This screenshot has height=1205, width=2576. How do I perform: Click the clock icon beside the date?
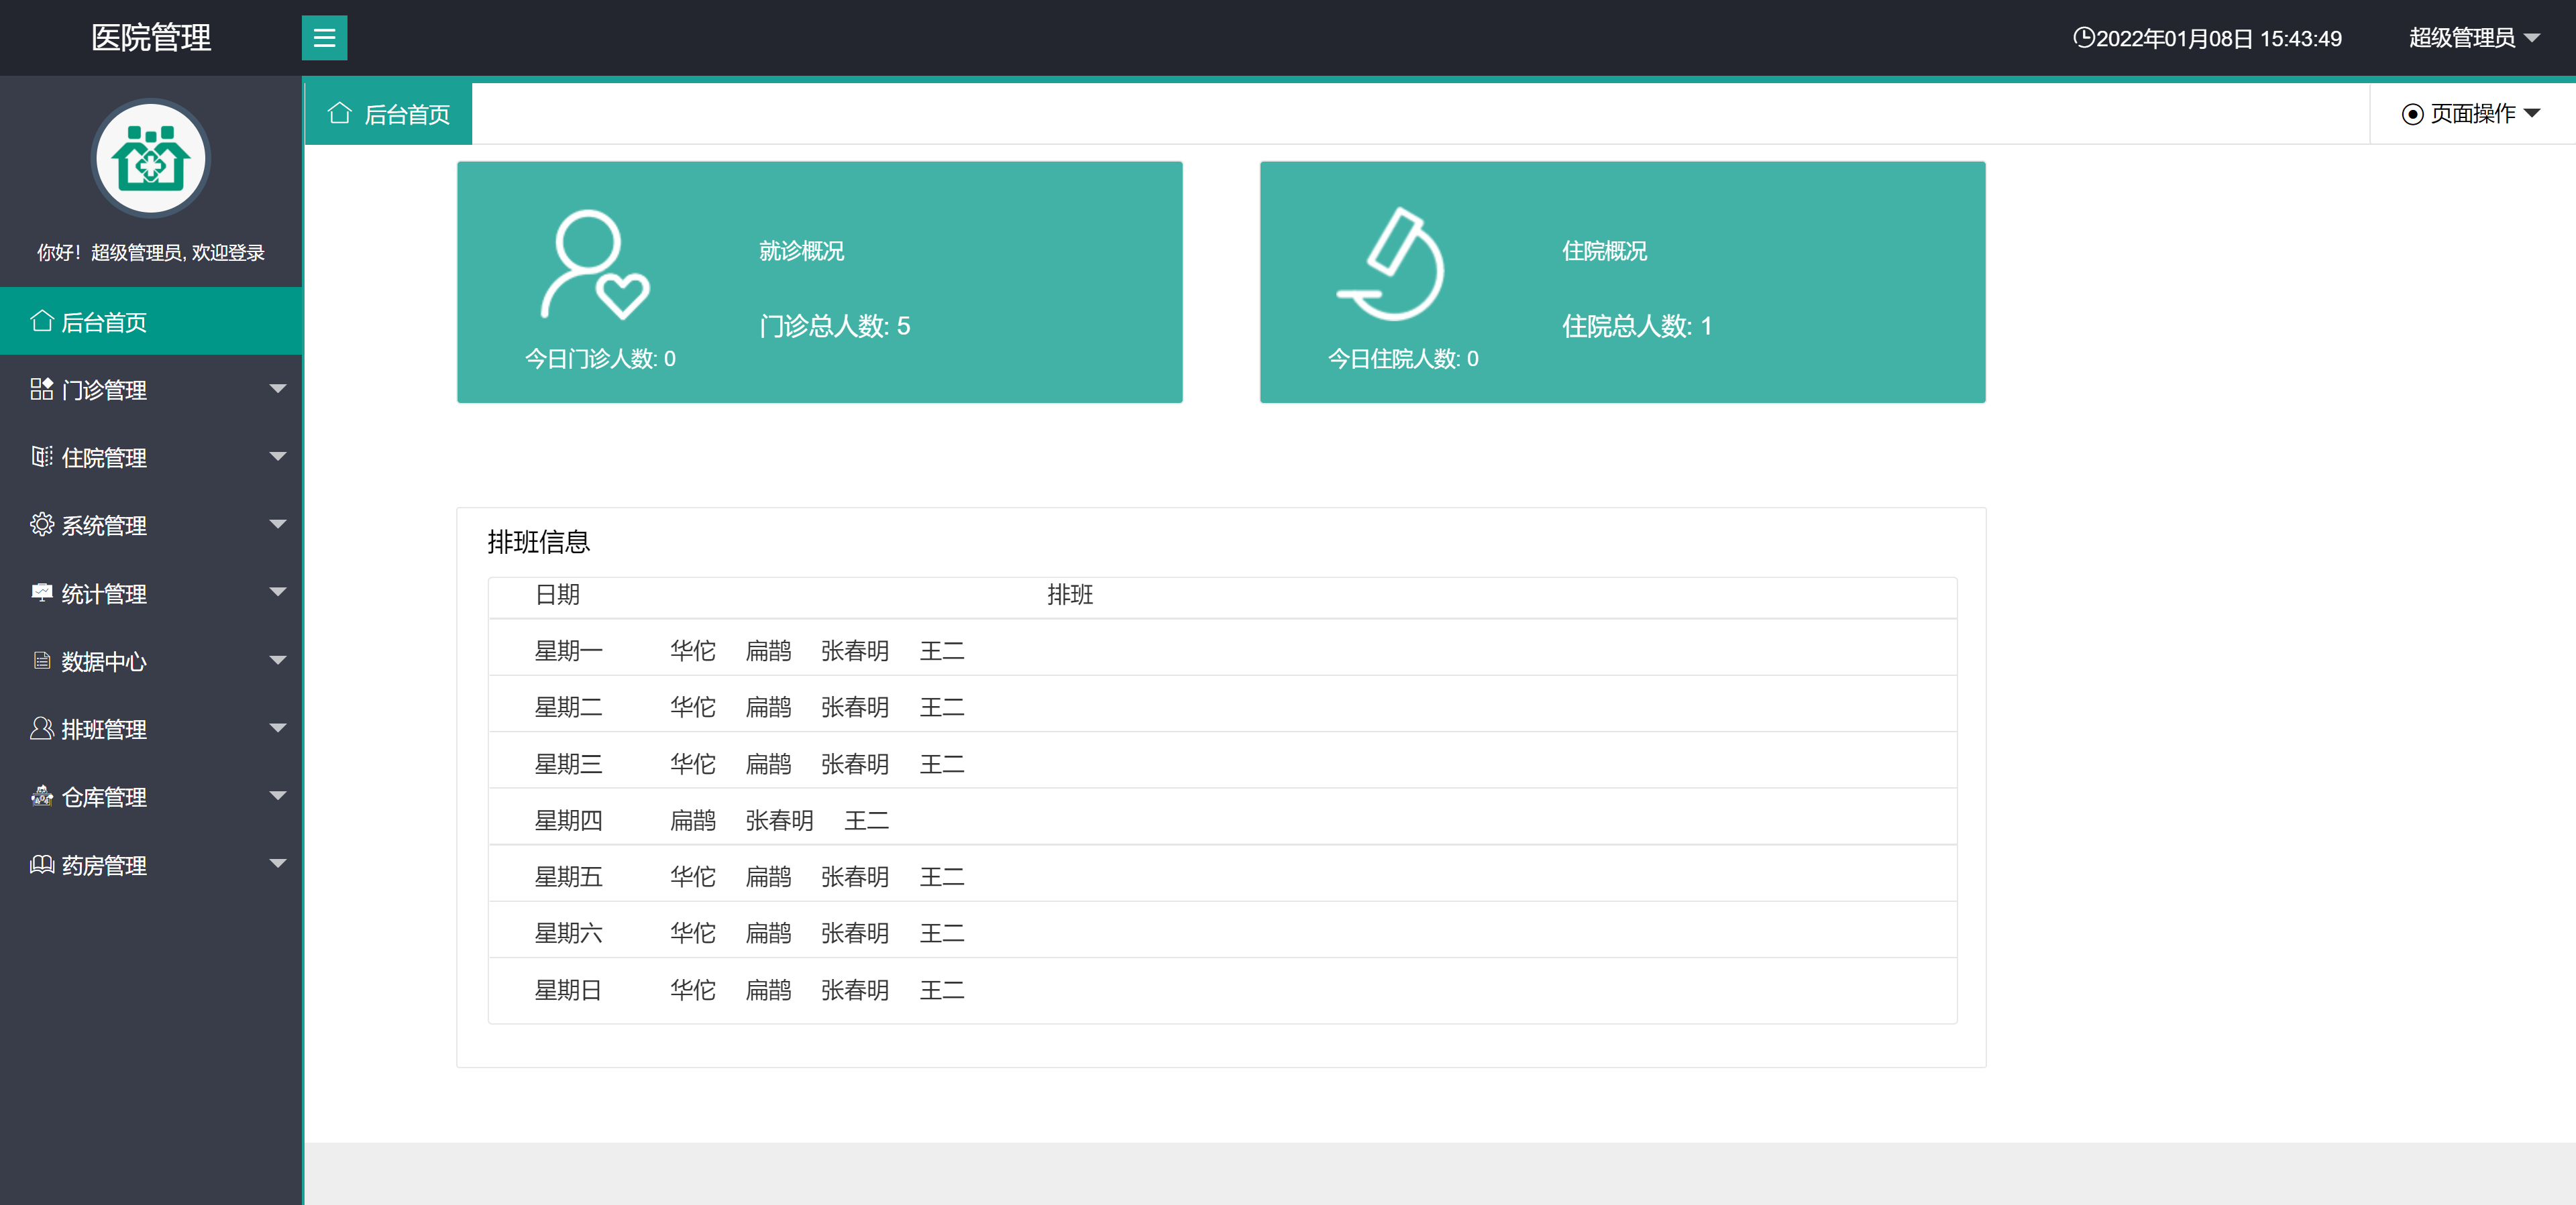2083,38
